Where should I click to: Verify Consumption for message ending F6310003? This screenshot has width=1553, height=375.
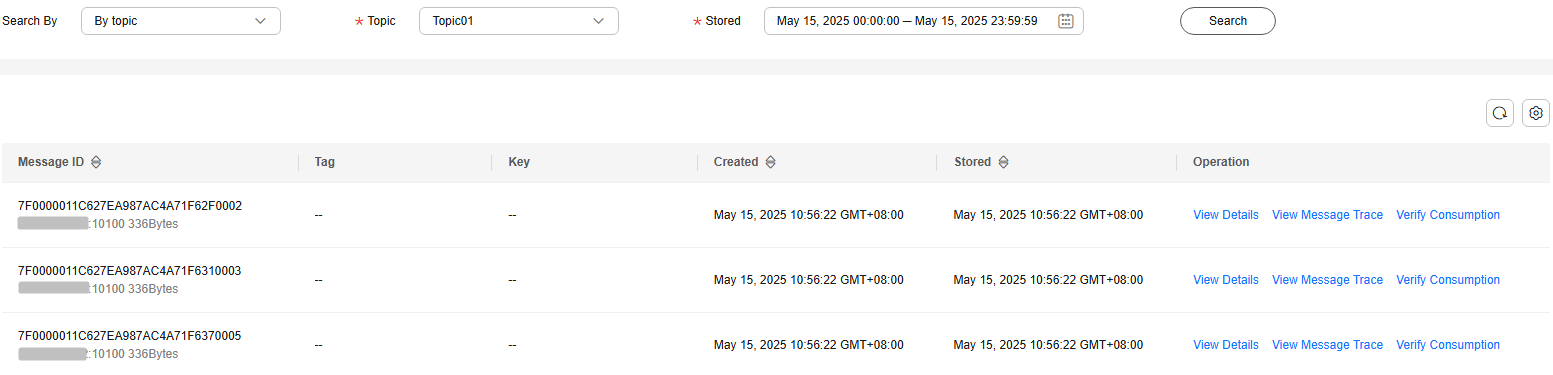pyautogui.click(x=1448, y=280)
